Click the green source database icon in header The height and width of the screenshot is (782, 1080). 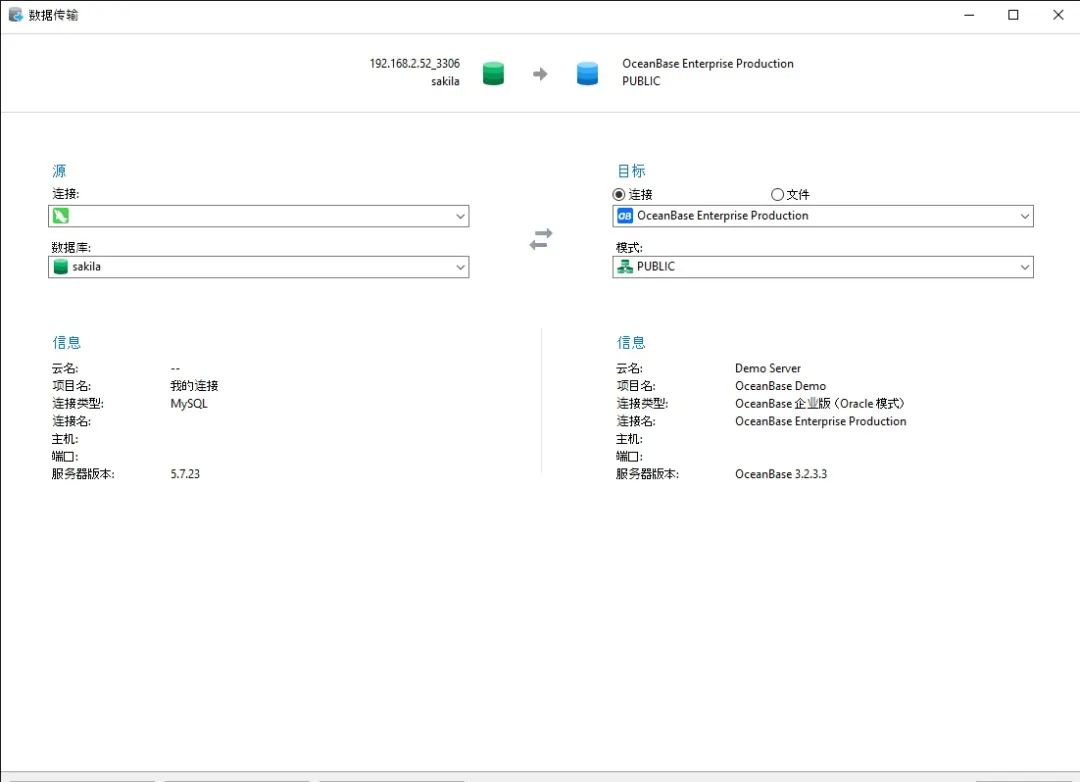493,73
